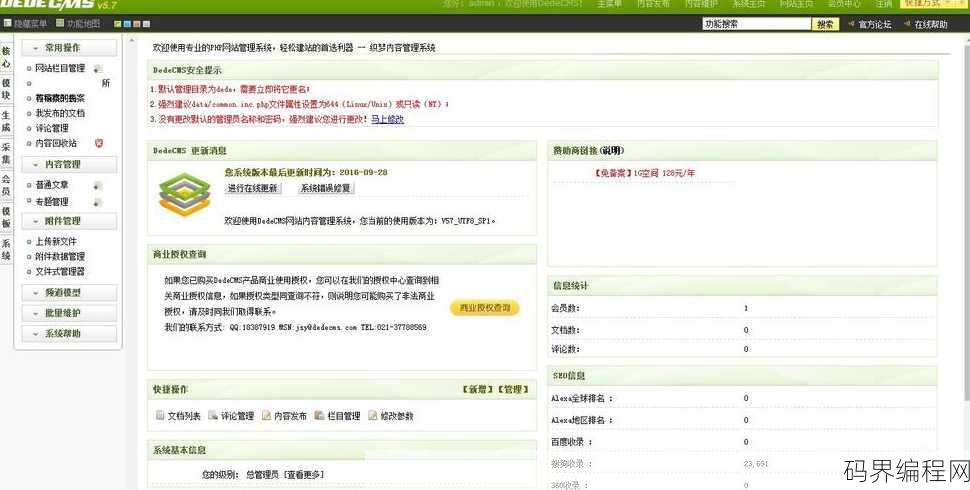The height and width of the screenshot is (490, 970).
Task: Open the 在线帮助 link
Action: pos(930,24)
